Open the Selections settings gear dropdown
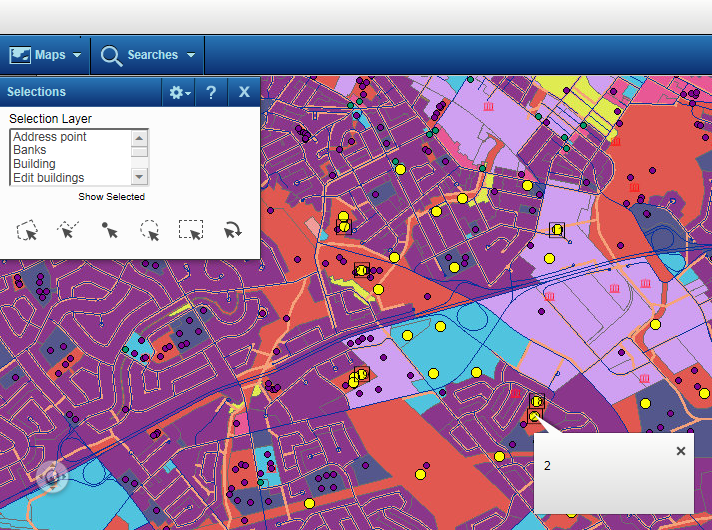 (179, 92)
